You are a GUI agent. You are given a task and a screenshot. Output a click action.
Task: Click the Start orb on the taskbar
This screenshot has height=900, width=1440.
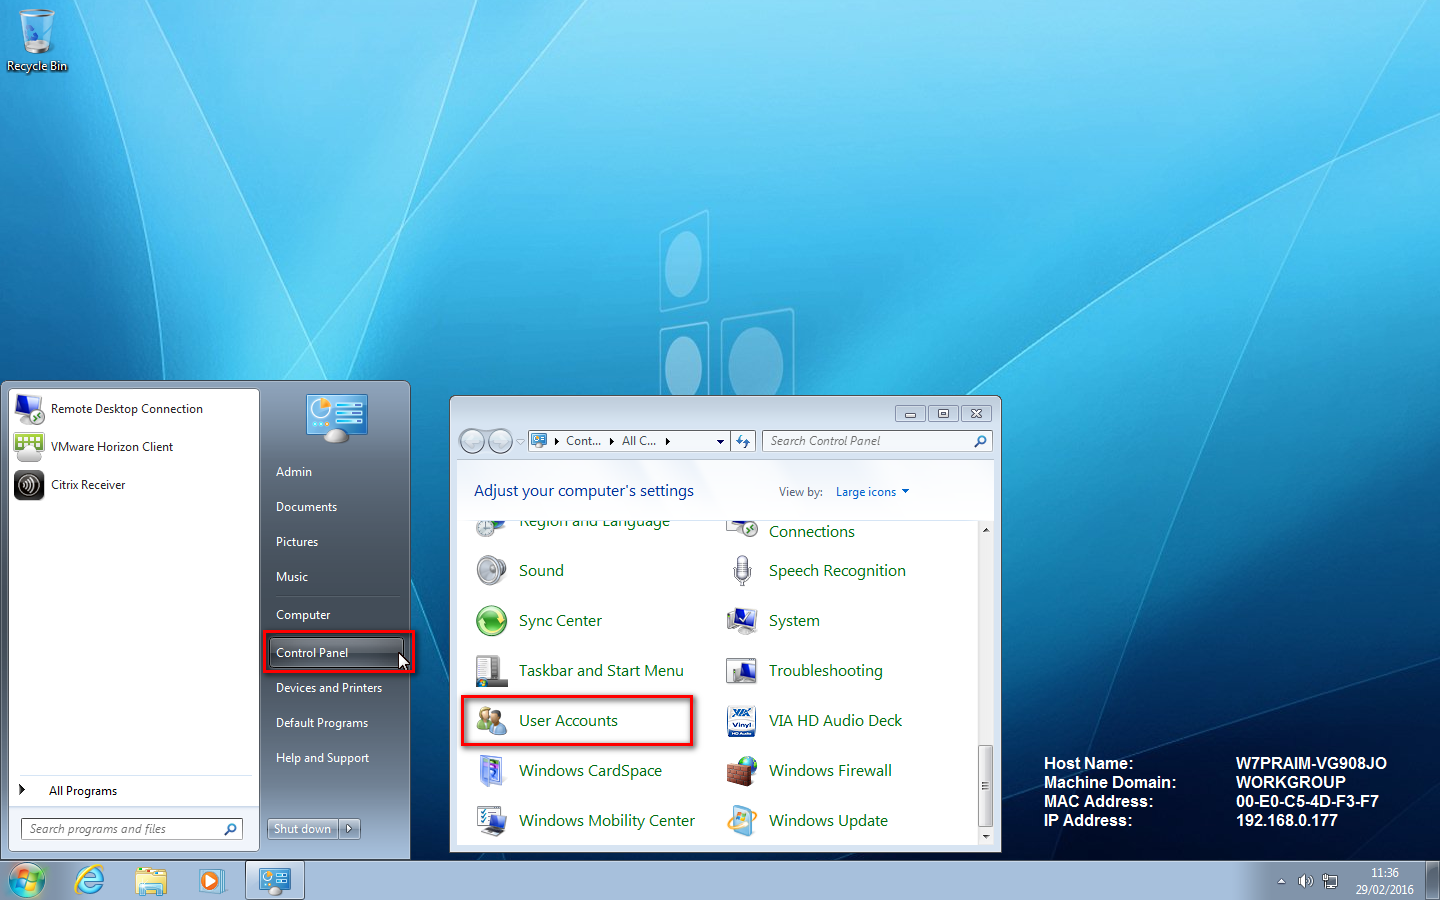pos(27,880)
